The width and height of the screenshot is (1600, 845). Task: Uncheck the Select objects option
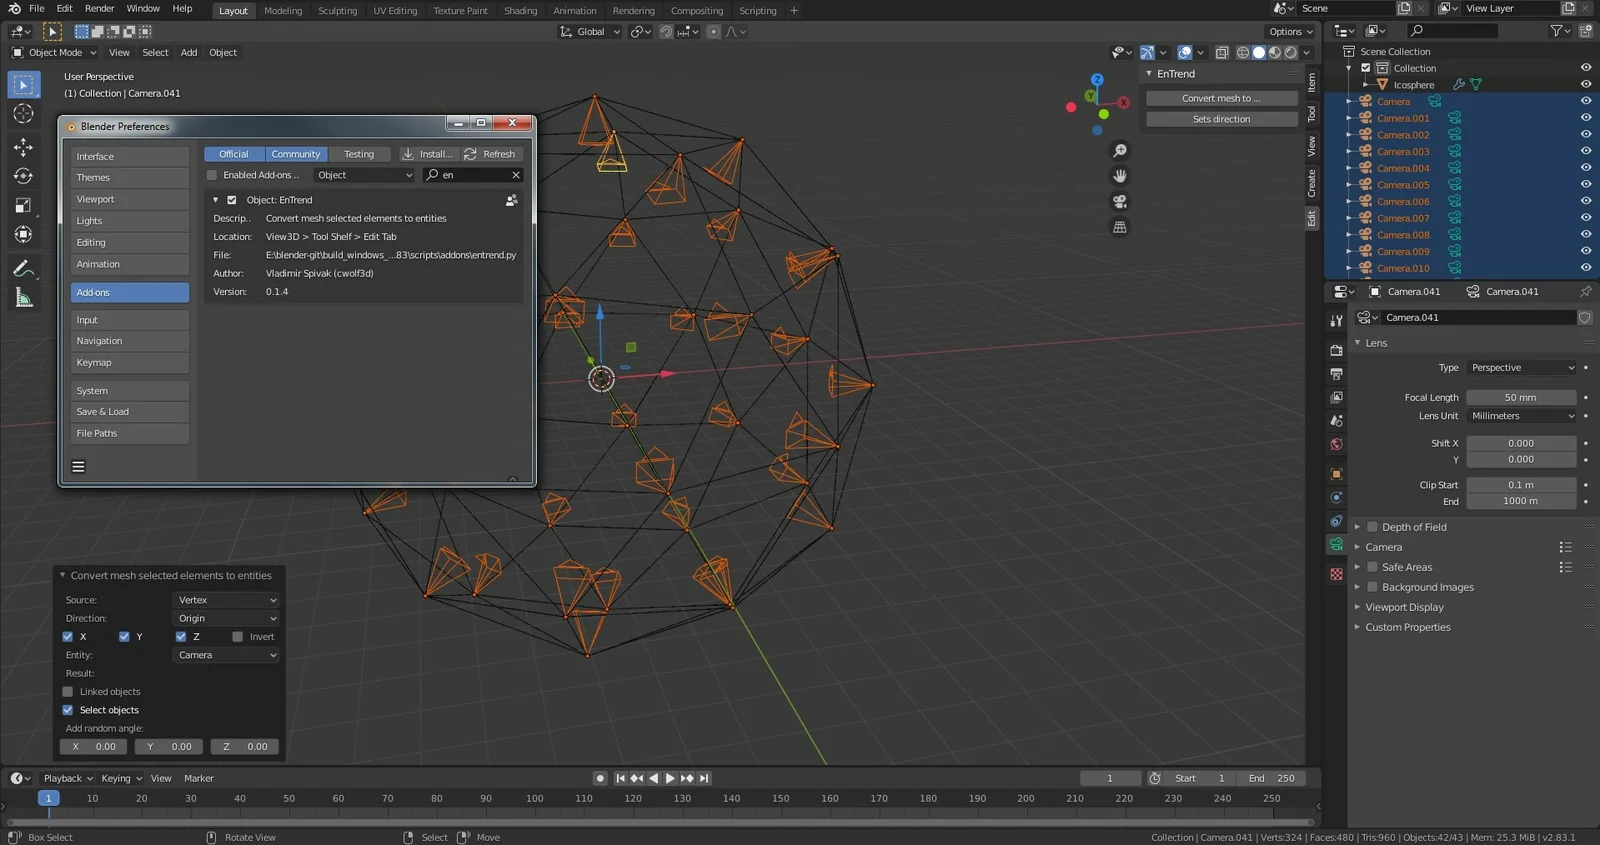[x=68, y=710]
